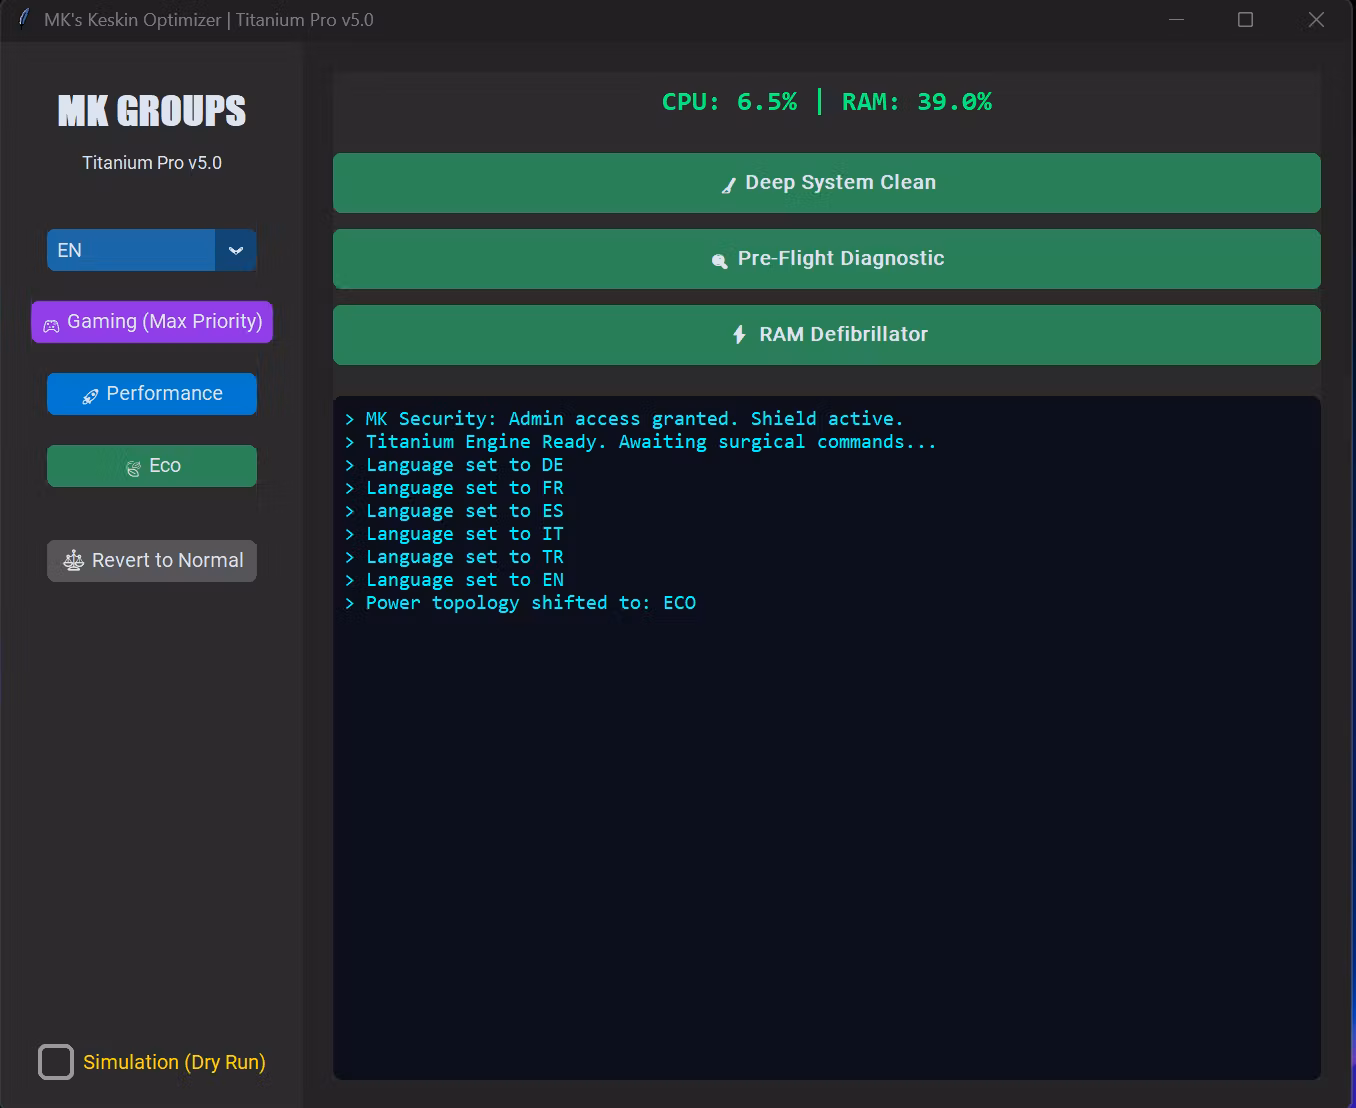Screen dimensions: 1356x1108
Task: Switch to Performance power mode
Action: click(x=152, y=394)
